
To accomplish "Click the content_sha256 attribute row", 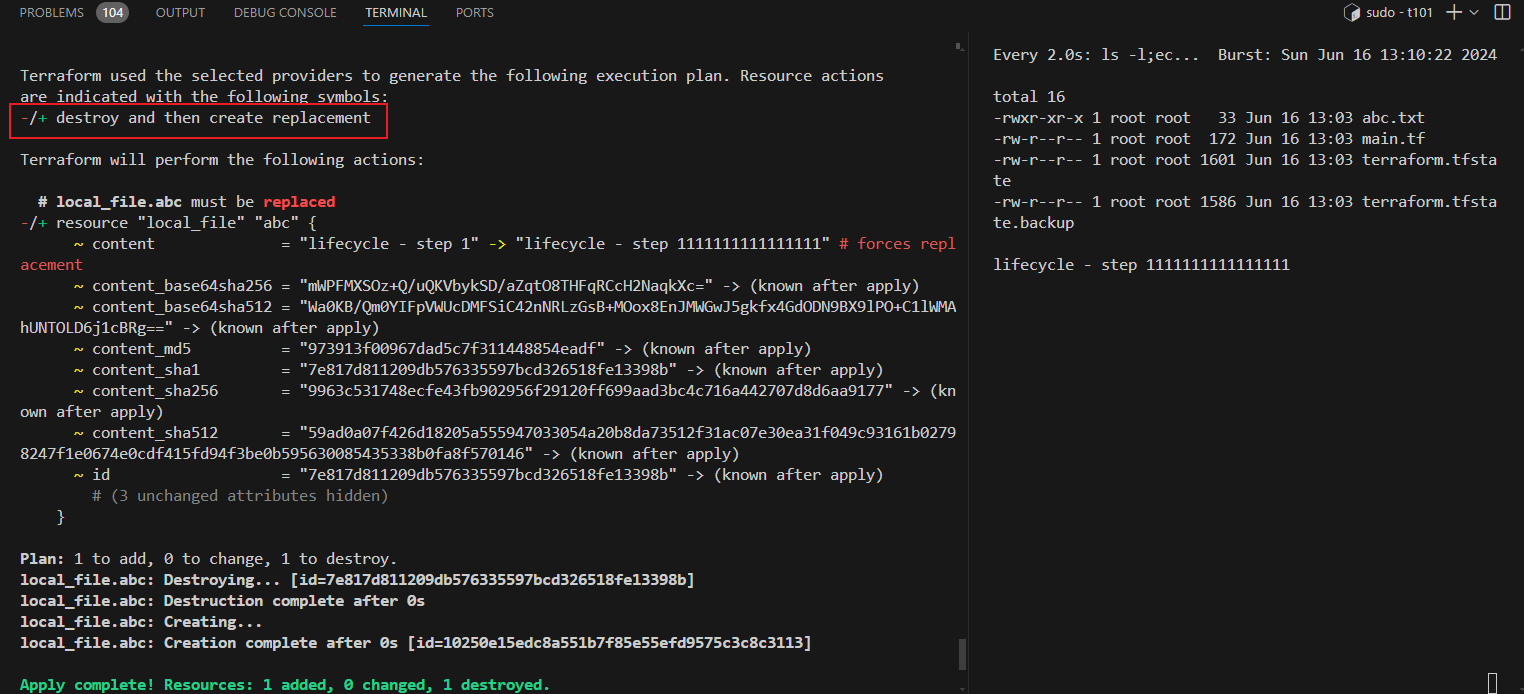I will [x=488, y=401].
